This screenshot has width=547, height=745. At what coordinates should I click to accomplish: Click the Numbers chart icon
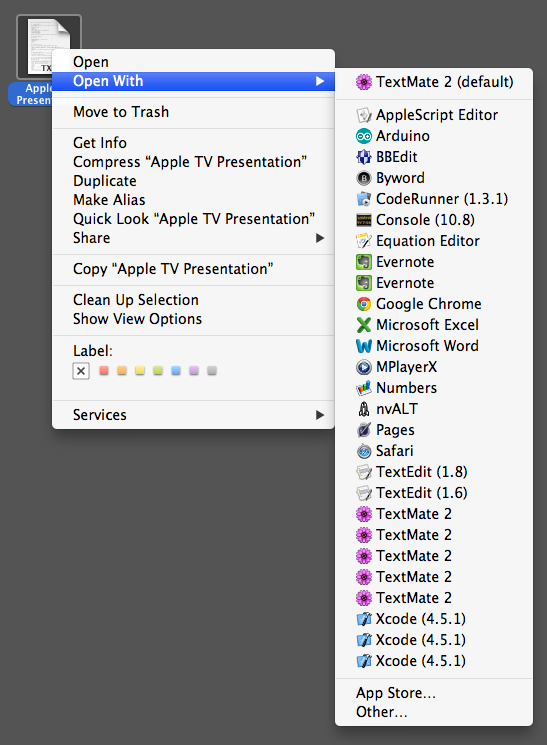[364, 388]
